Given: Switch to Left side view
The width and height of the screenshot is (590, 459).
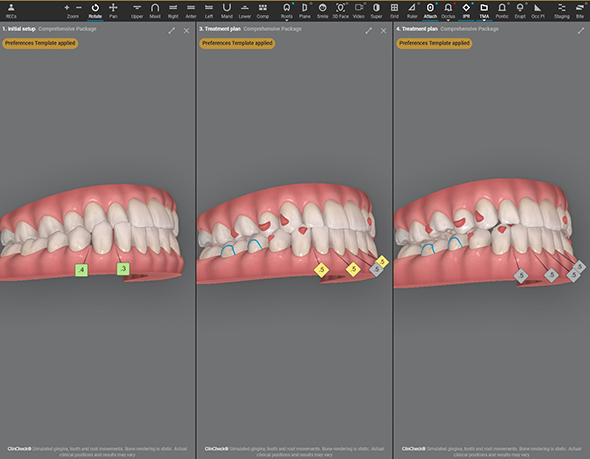Looking at the screenshot, I should 209,11.
